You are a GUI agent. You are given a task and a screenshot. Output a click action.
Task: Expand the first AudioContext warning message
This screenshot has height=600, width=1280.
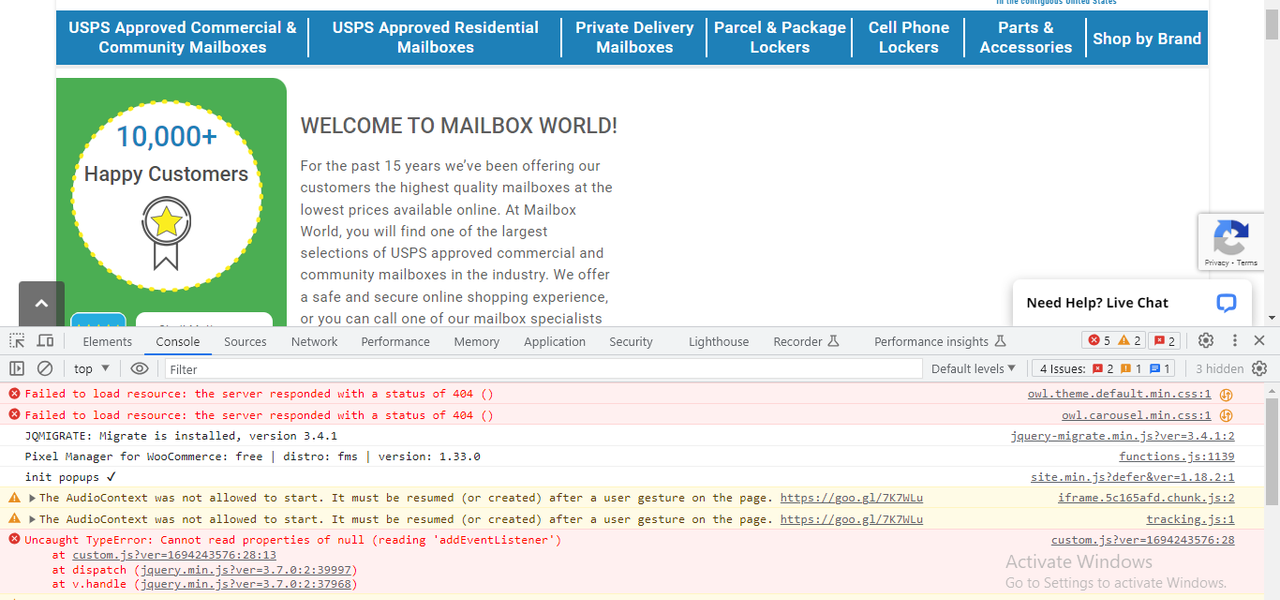(x=32, y=498)
